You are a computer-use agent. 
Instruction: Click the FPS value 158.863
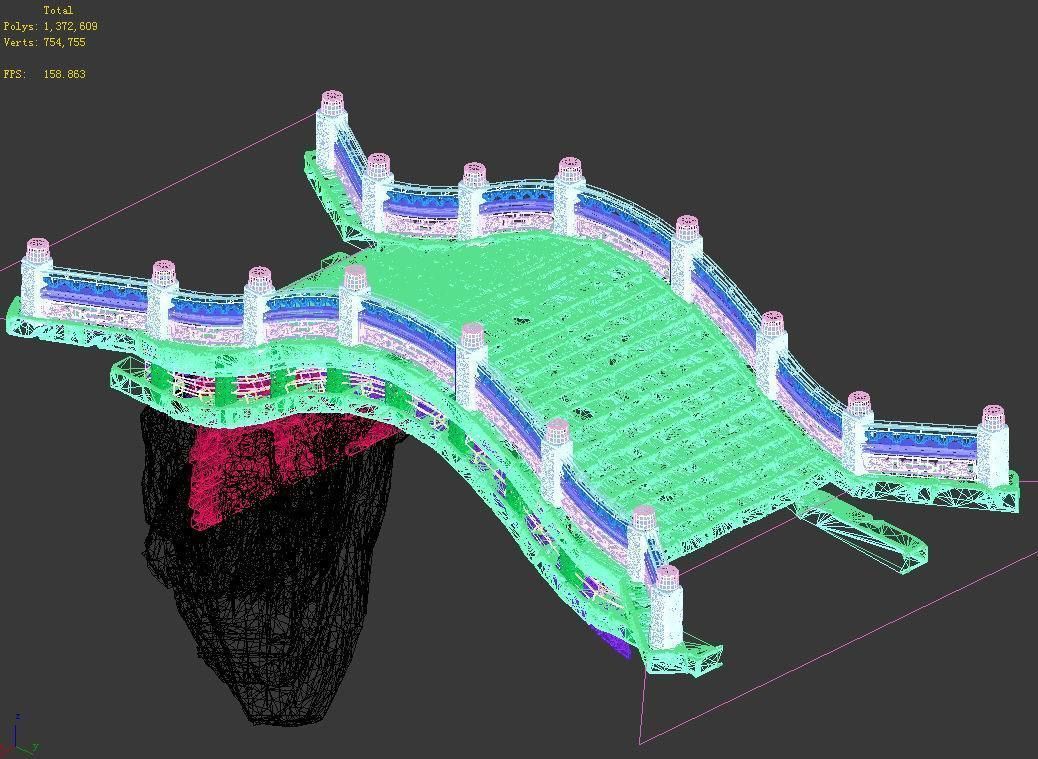click(x=64, y=74)
